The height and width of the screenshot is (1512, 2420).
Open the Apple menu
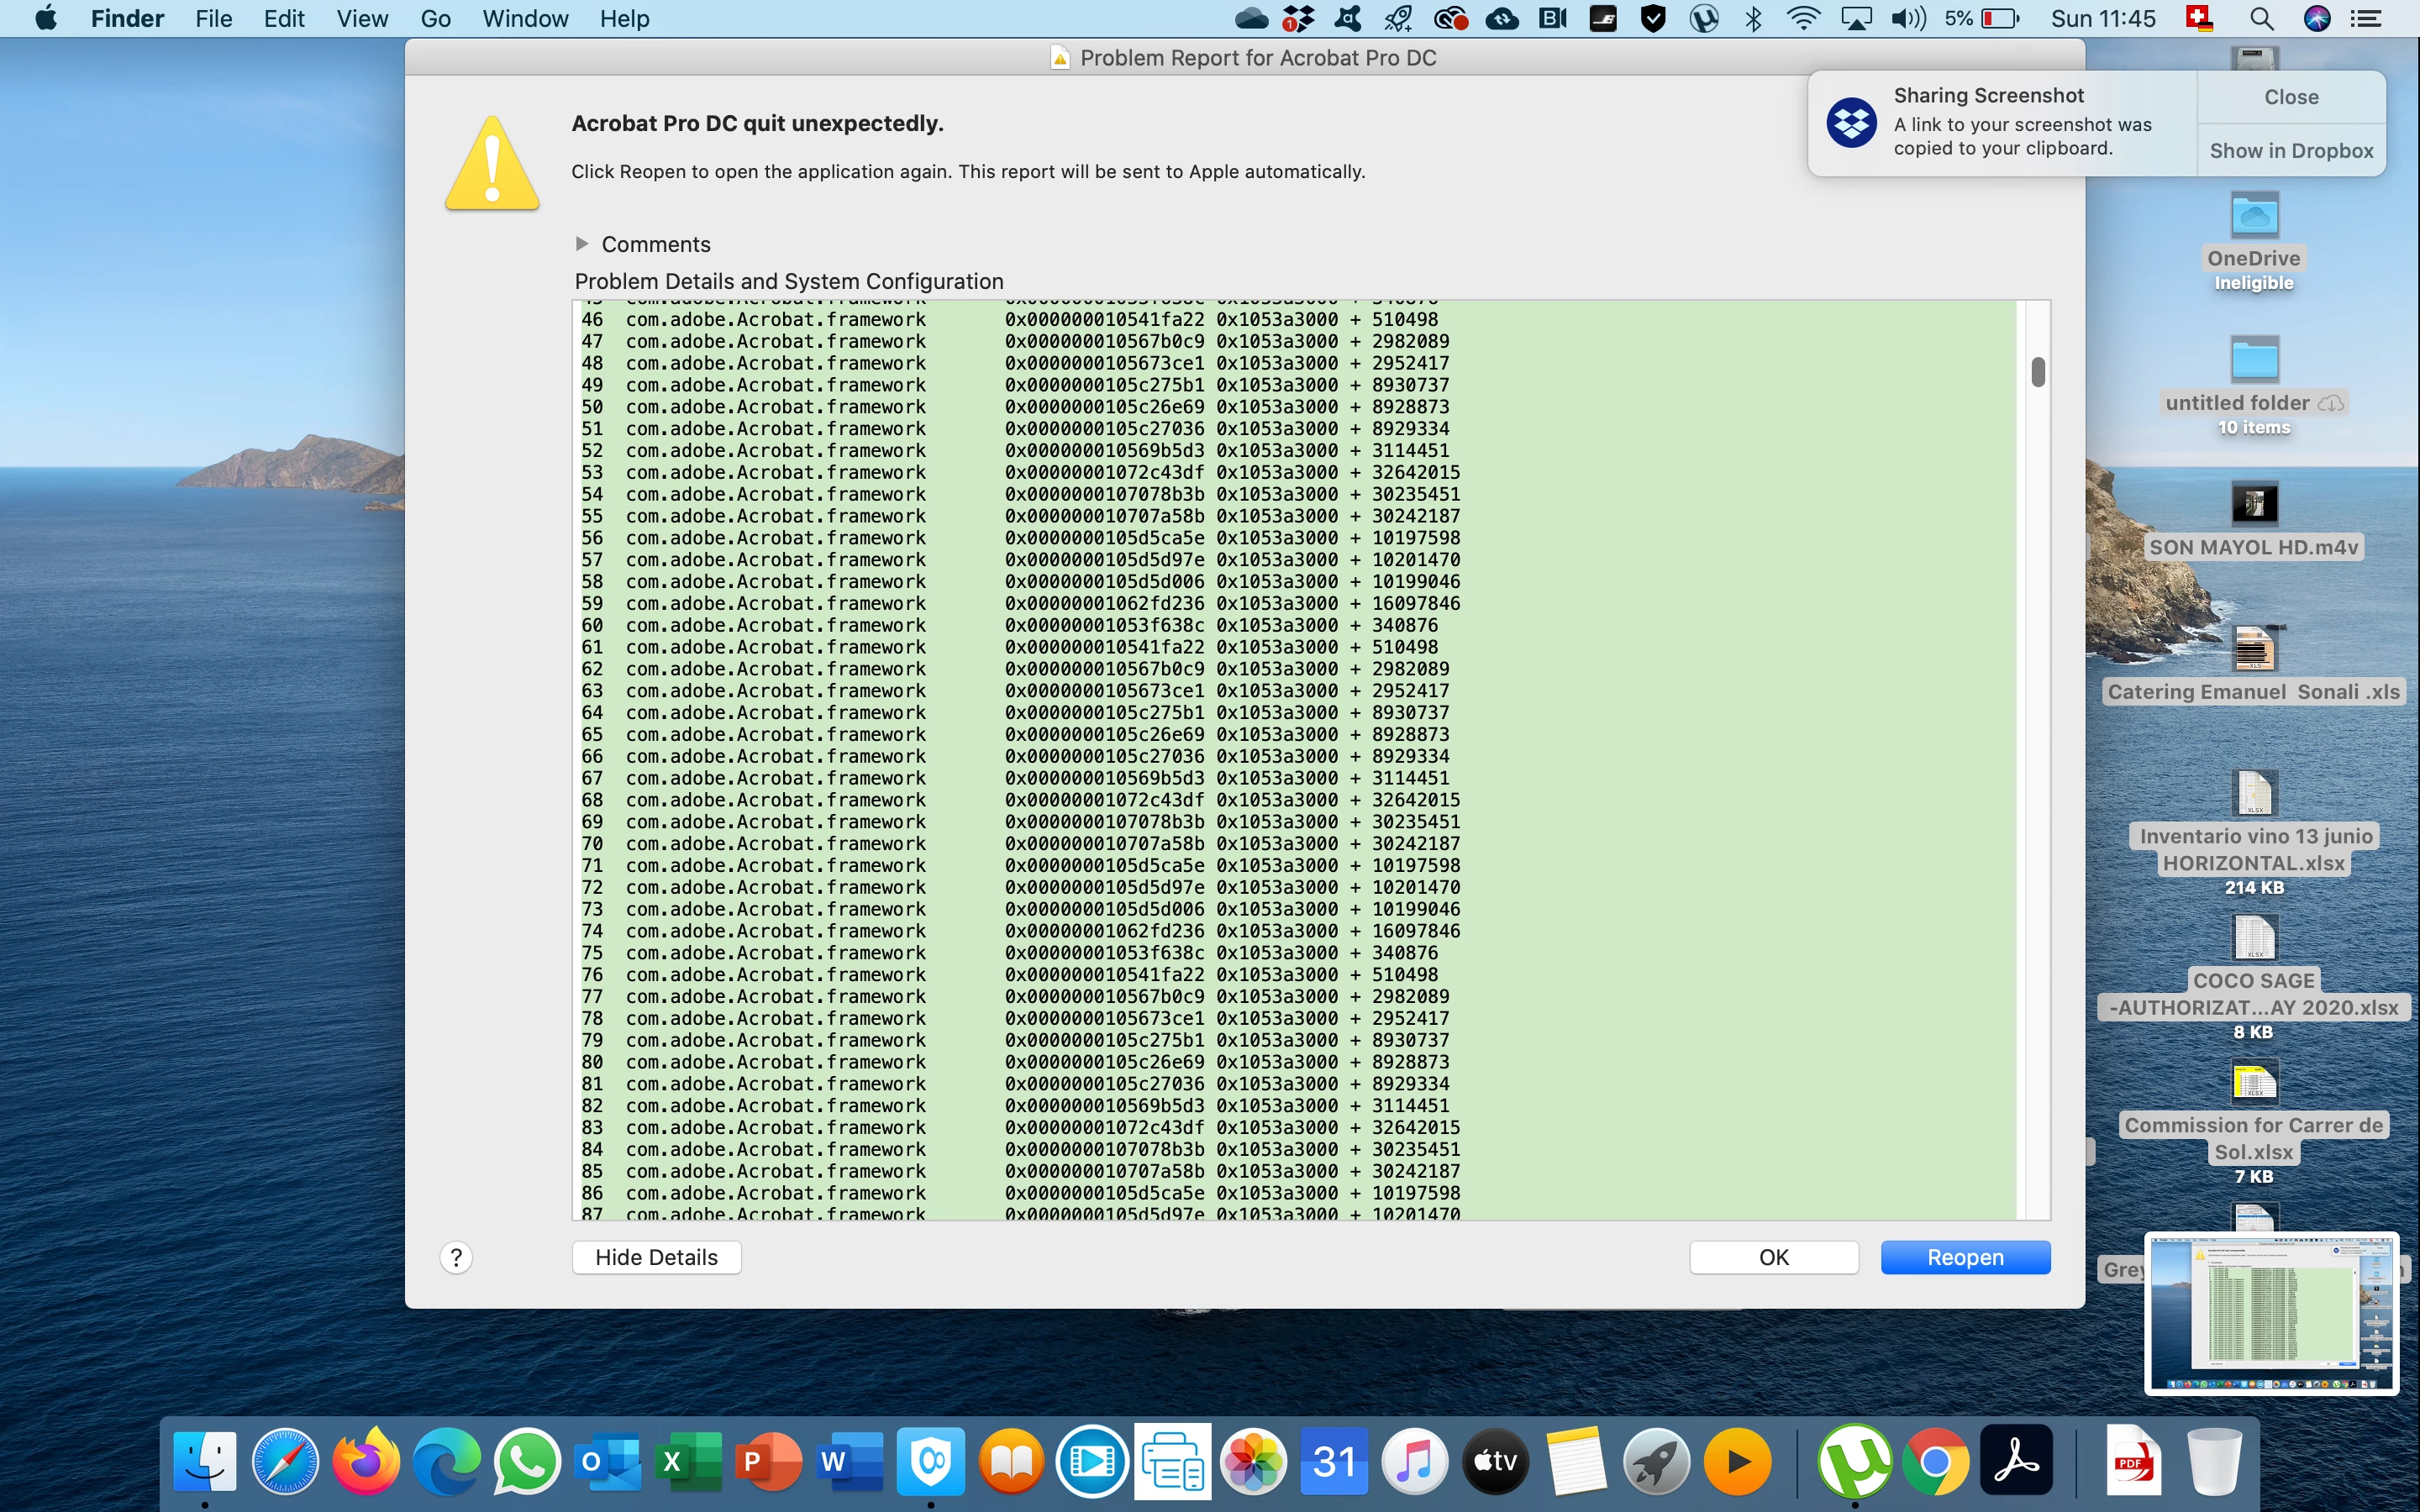pos(46,18)
